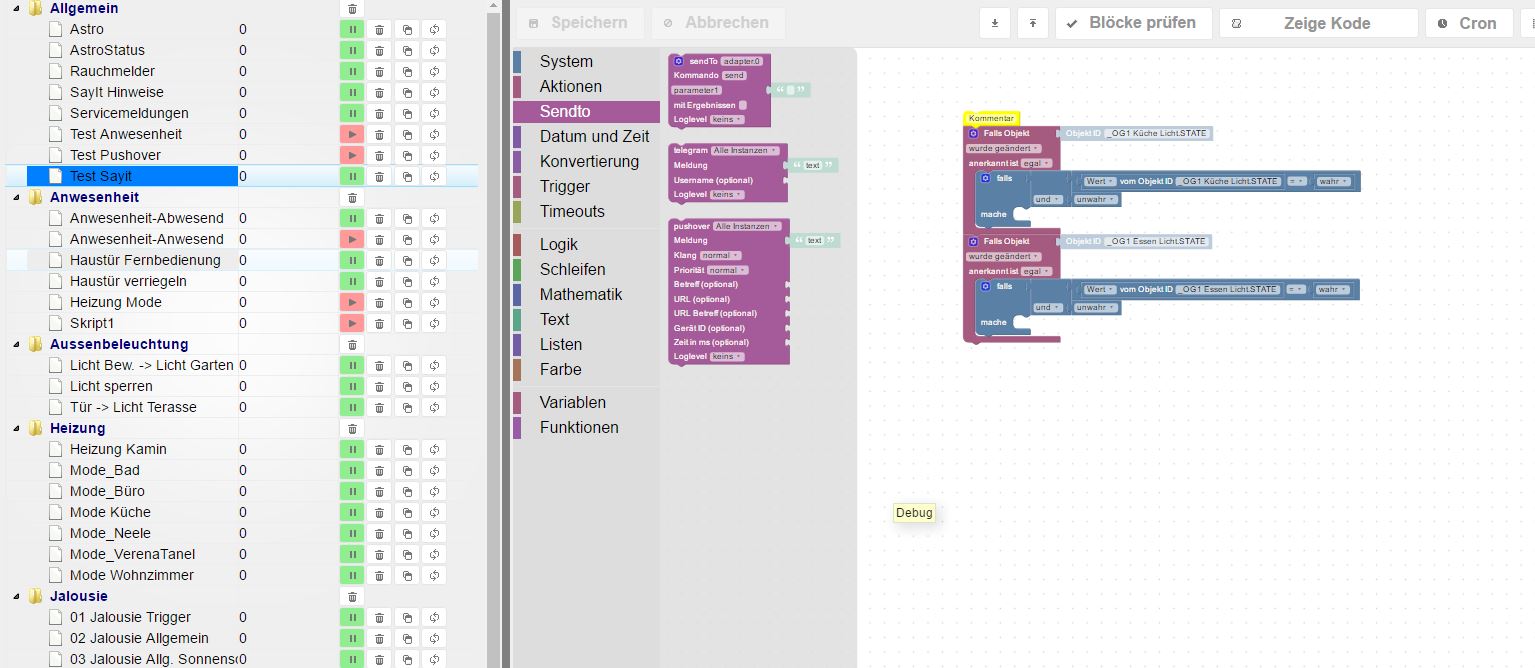Click the Cron button
Viewport: 1535px width, 668px height.
(1468, 23)
